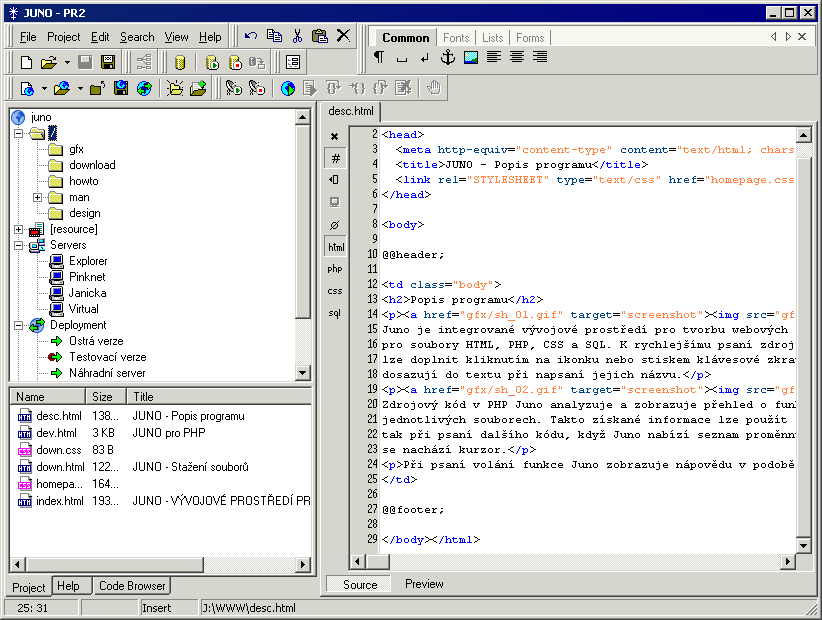
Task: Switch to the Fonts tab
Action: (x=456, y=38)
